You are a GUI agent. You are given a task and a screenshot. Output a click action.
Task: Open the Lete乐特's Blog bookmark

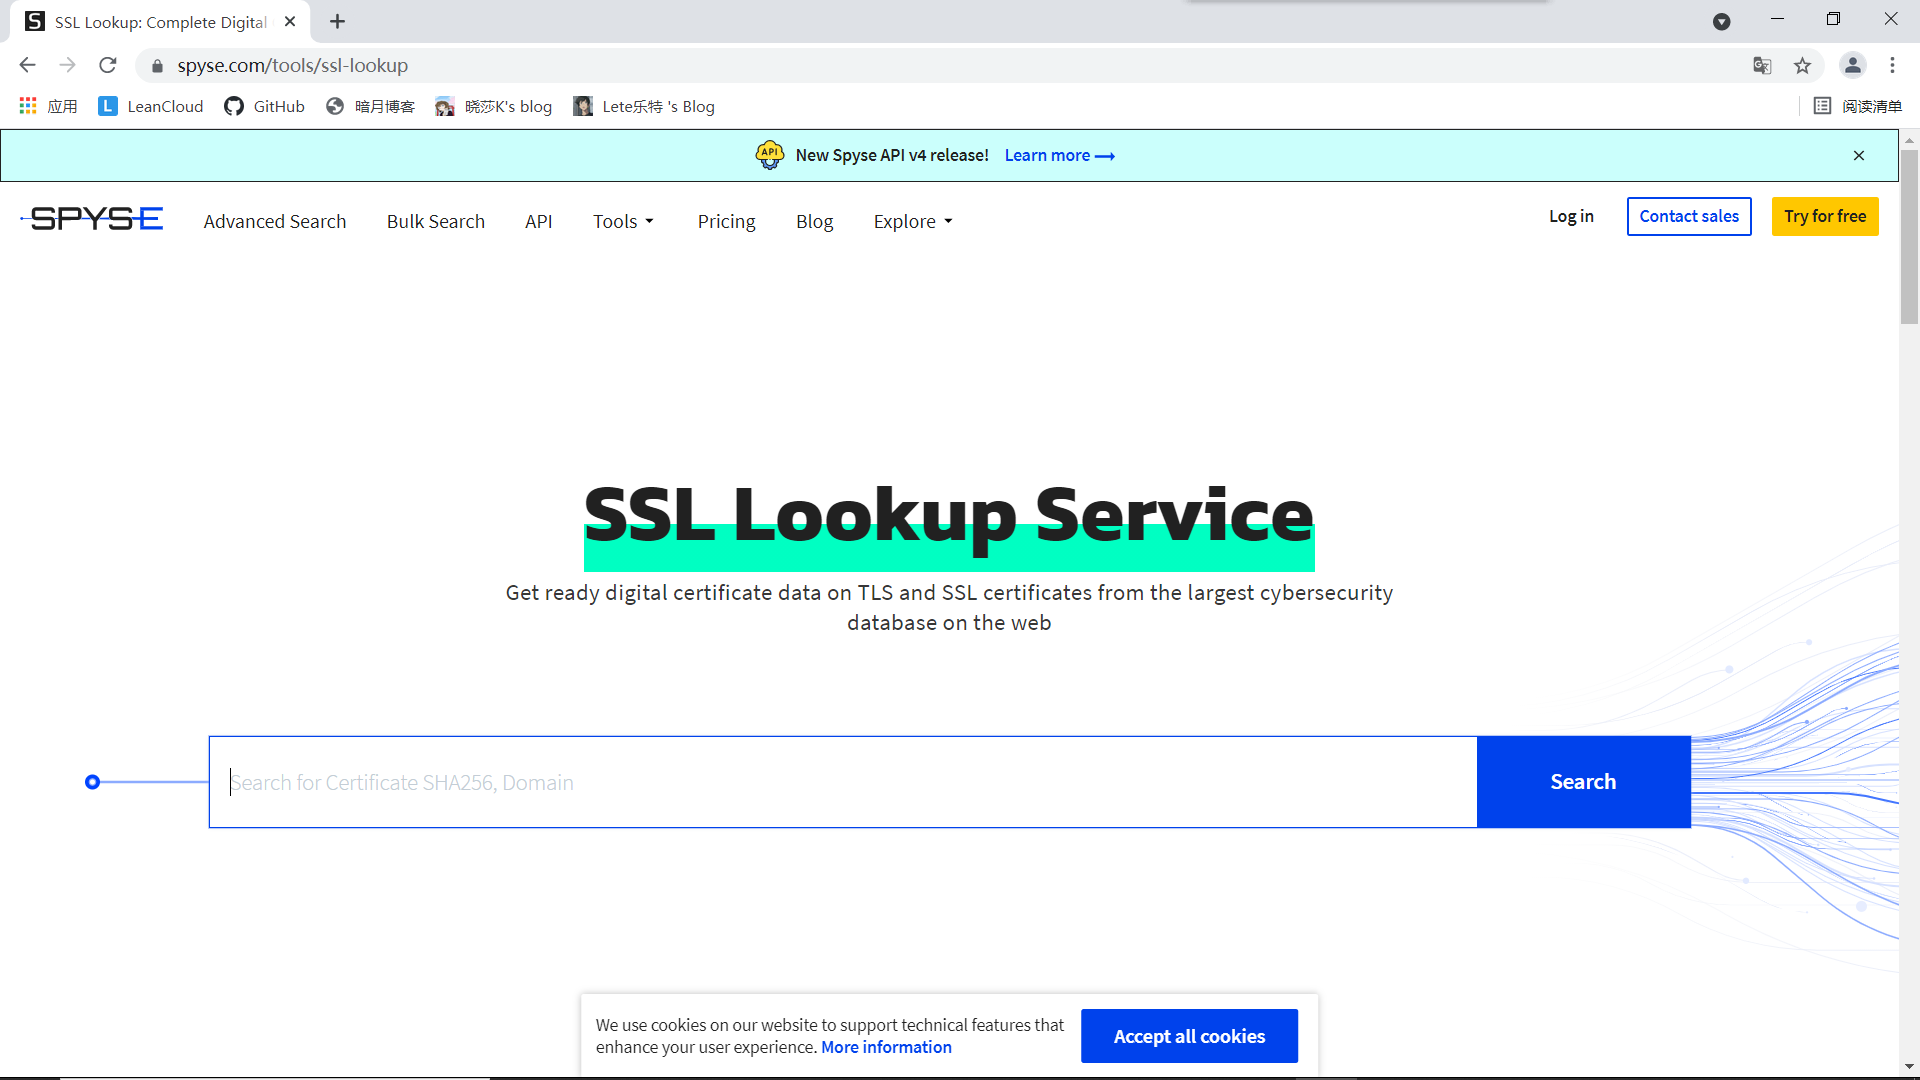click(644, 106)
